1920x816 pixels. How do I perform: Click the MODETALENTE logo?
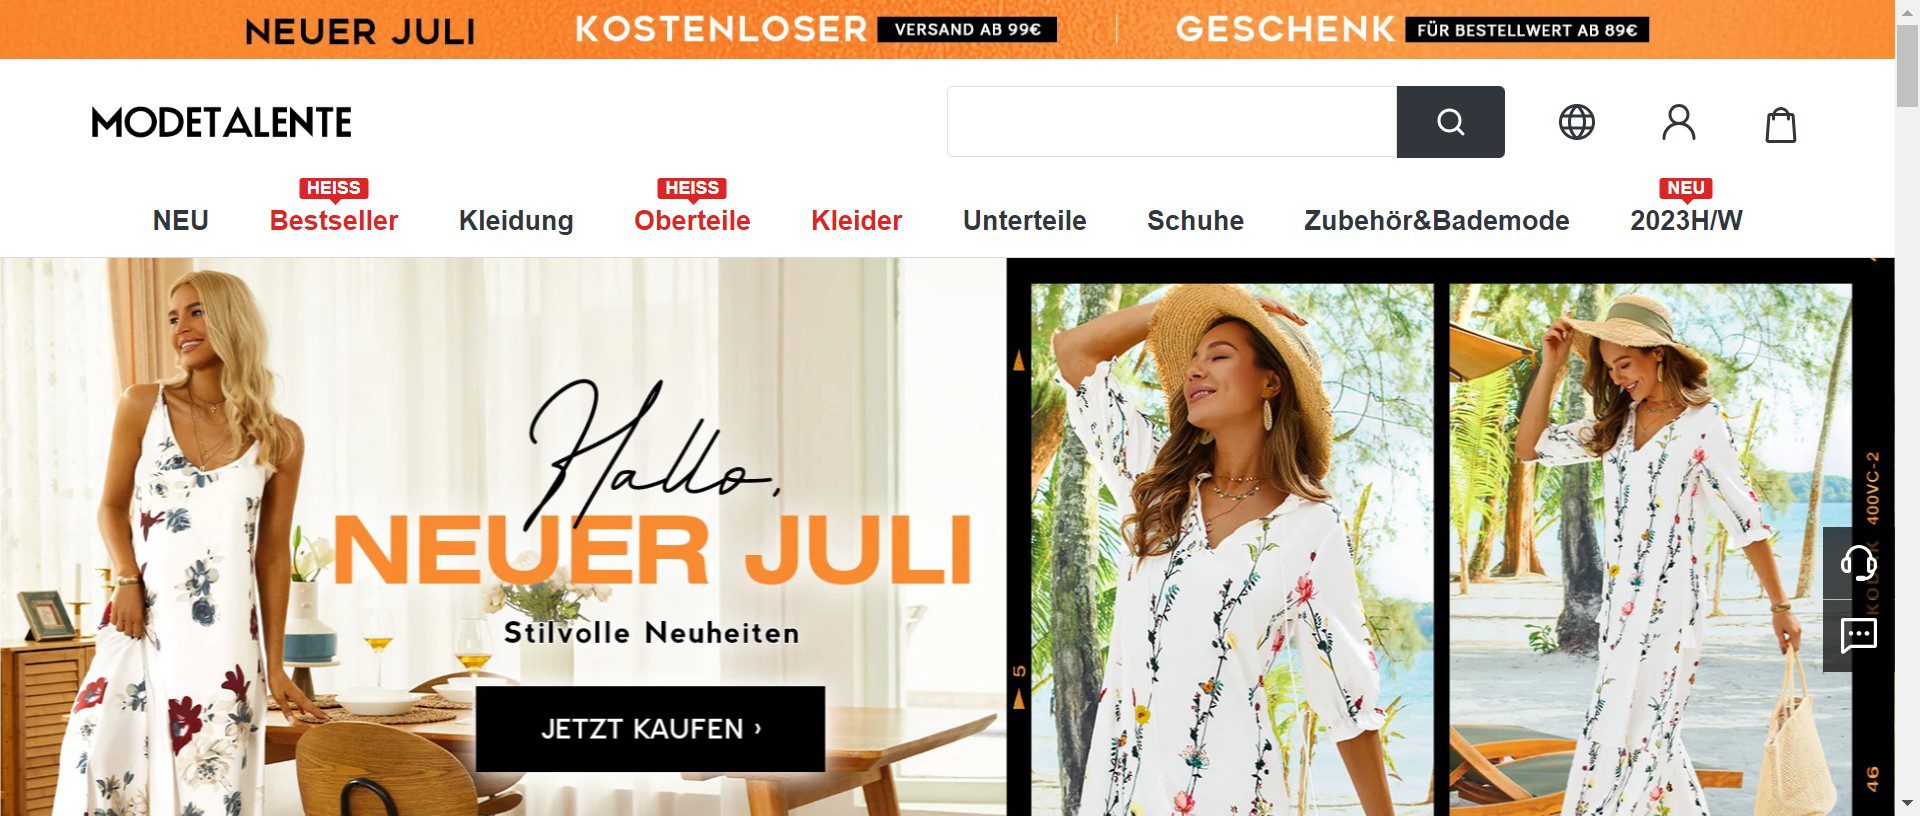tap(222, 123)
